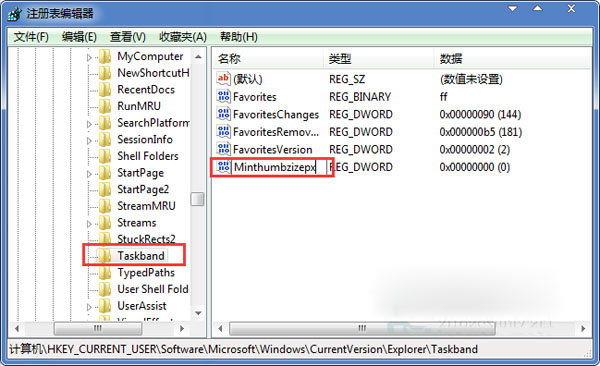Click the registry path in status bar
This screenshot has width=600, height=366.
243,349
